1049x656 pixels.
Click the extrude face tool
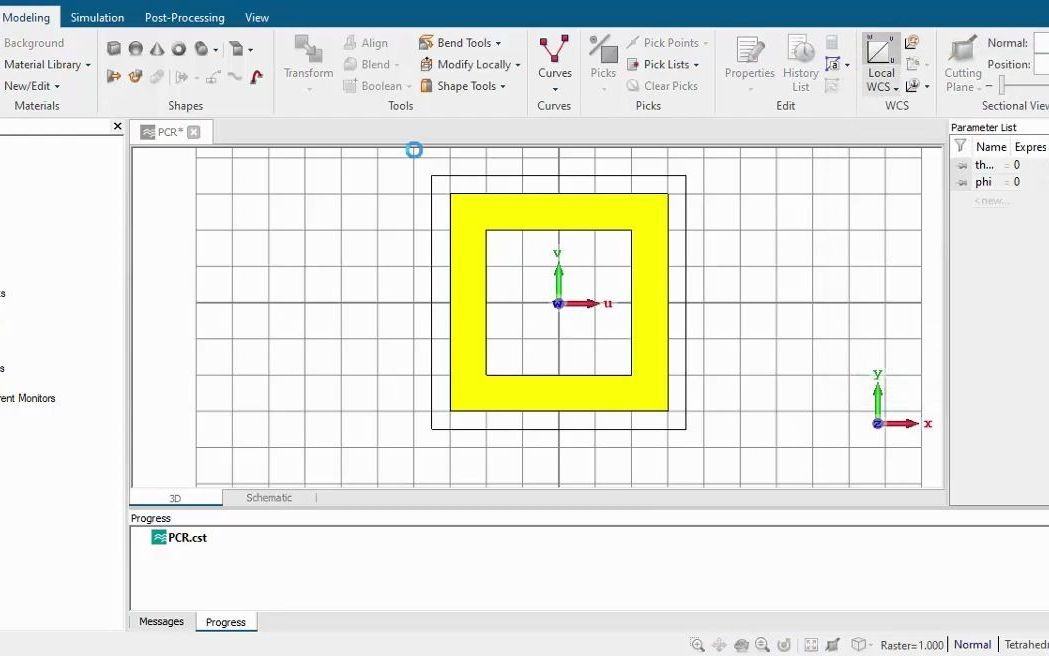click(x=114, y=76)
